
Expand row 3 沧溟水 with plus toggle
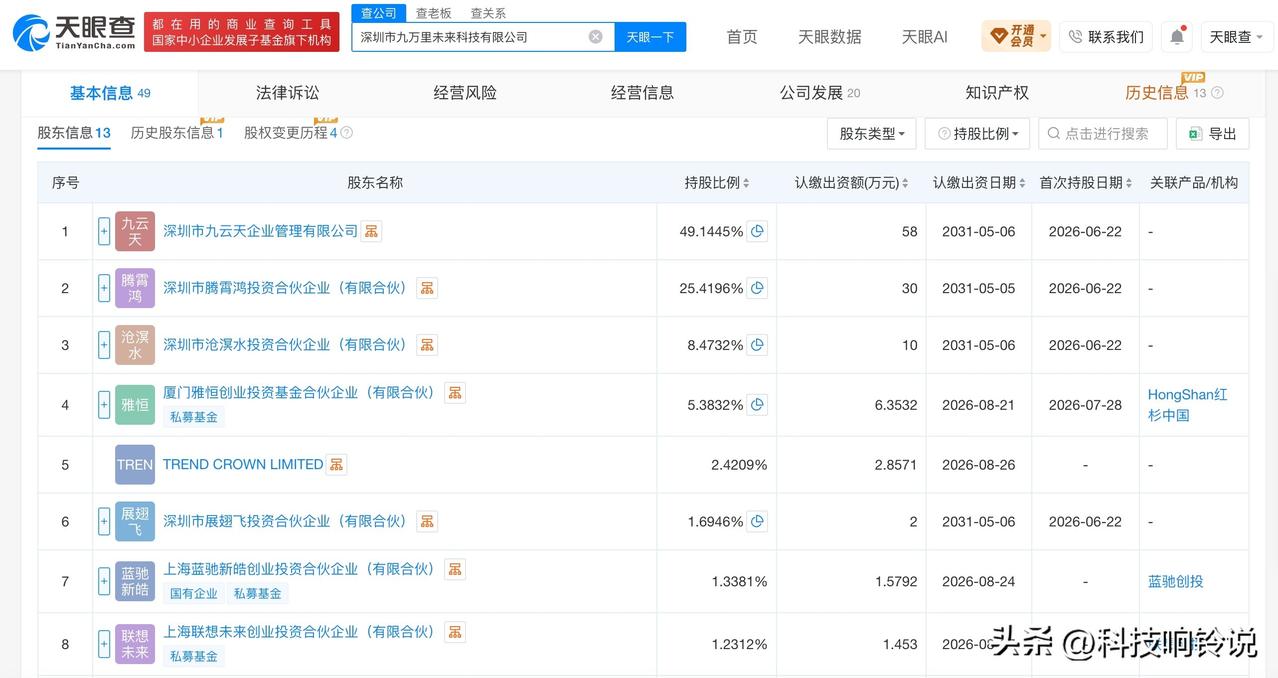click(x=104, y=345)
